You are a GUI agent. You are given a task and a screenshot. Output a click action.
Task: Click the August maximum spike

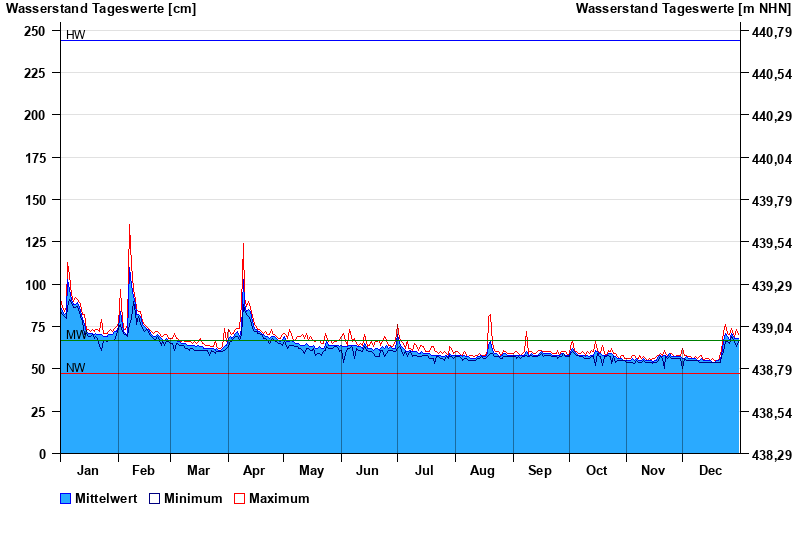(490, 315)
